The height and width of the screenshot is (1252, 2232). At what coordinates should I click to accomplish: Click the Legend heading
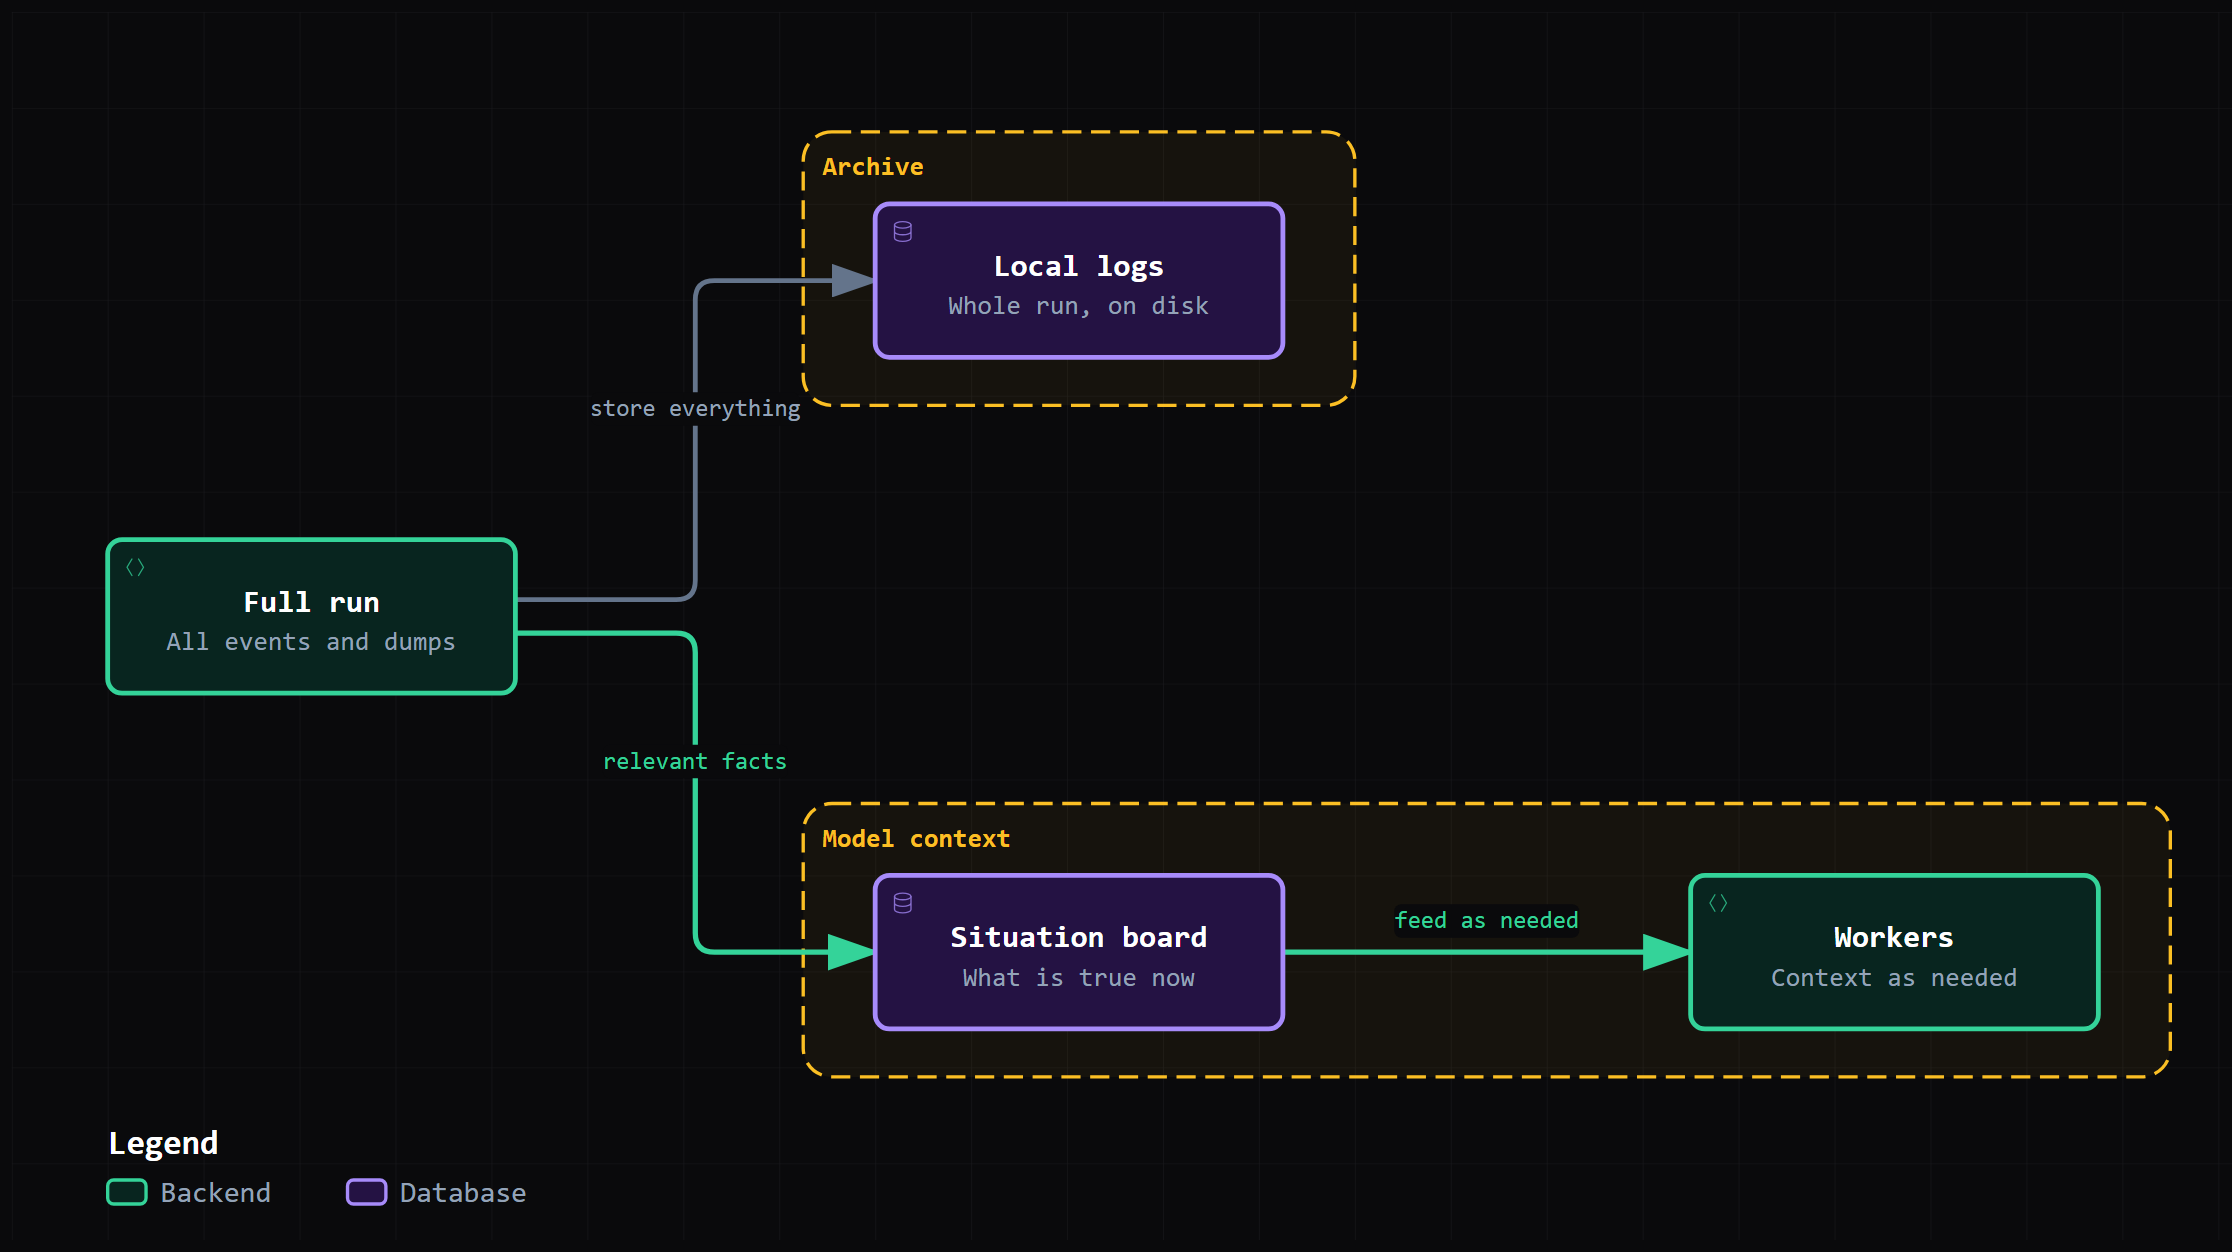(x=163, y=1143)
